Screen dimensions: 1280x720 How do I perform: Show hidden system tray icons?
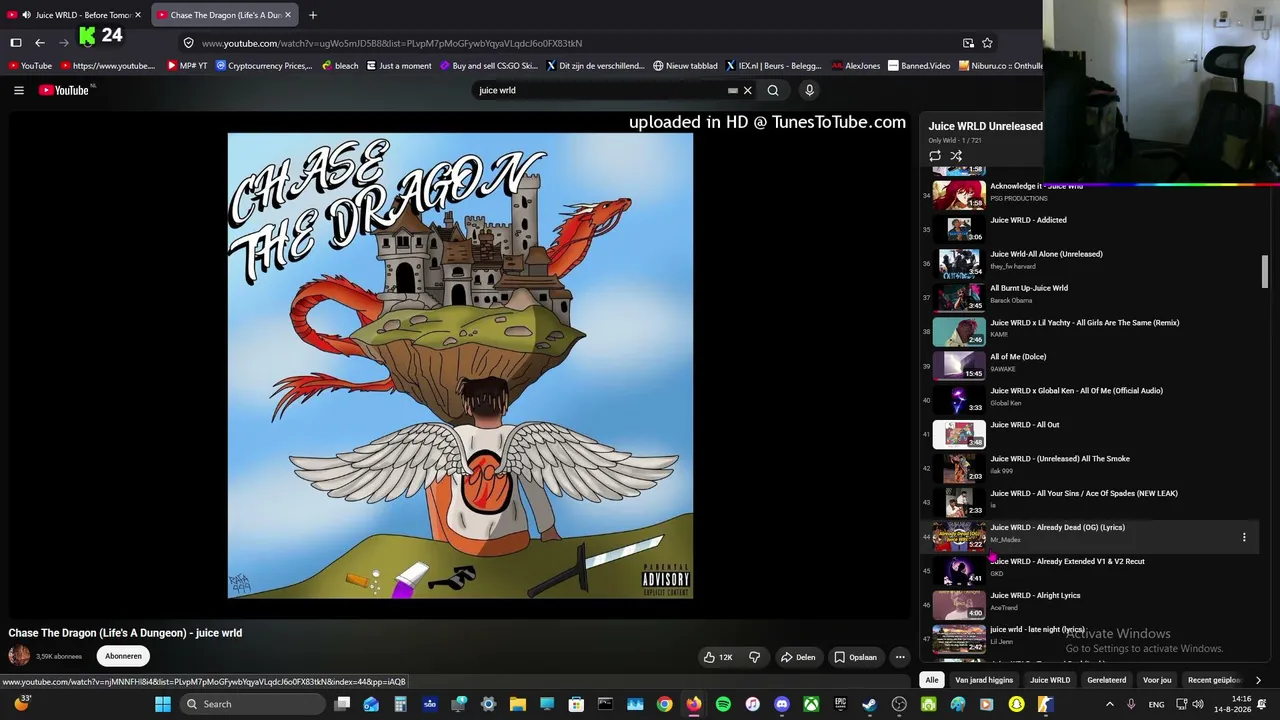click(x=1109, y=704)
